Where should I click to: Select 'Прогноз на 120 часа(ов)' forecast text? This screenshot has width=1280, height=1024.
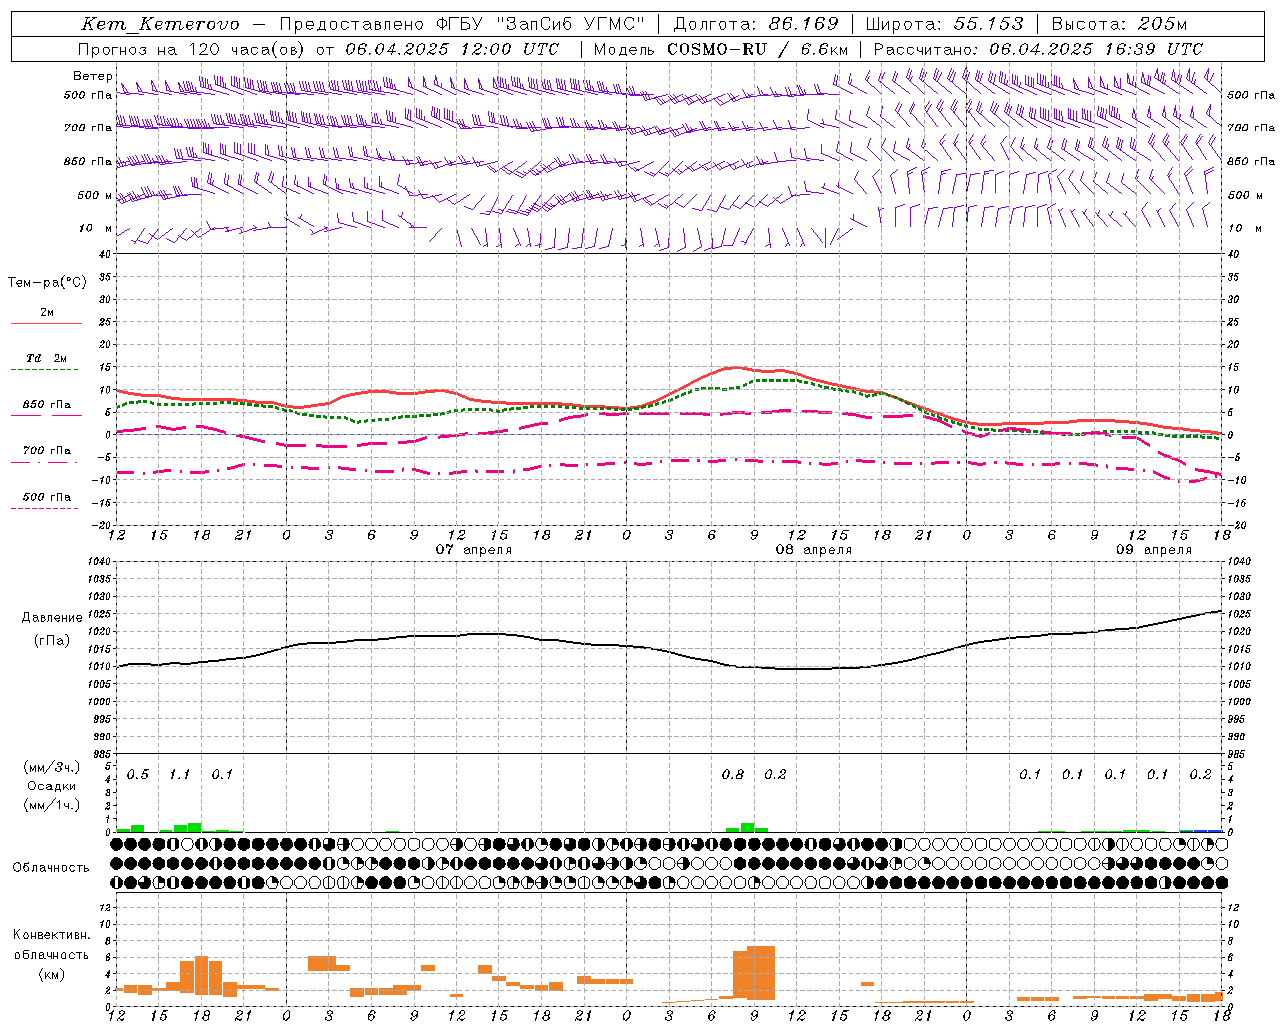tap(193, 49)
